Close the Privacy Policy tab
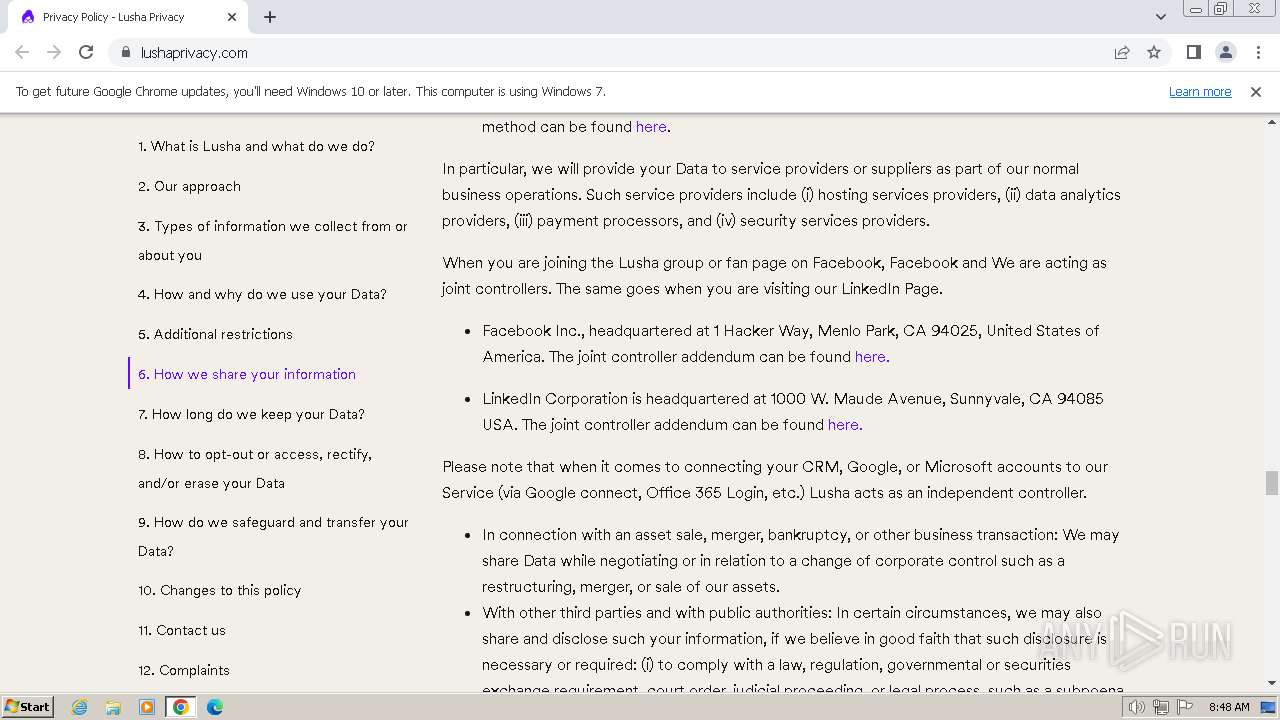The width and height of the screenshot is (1280, 720). [232, 17]
